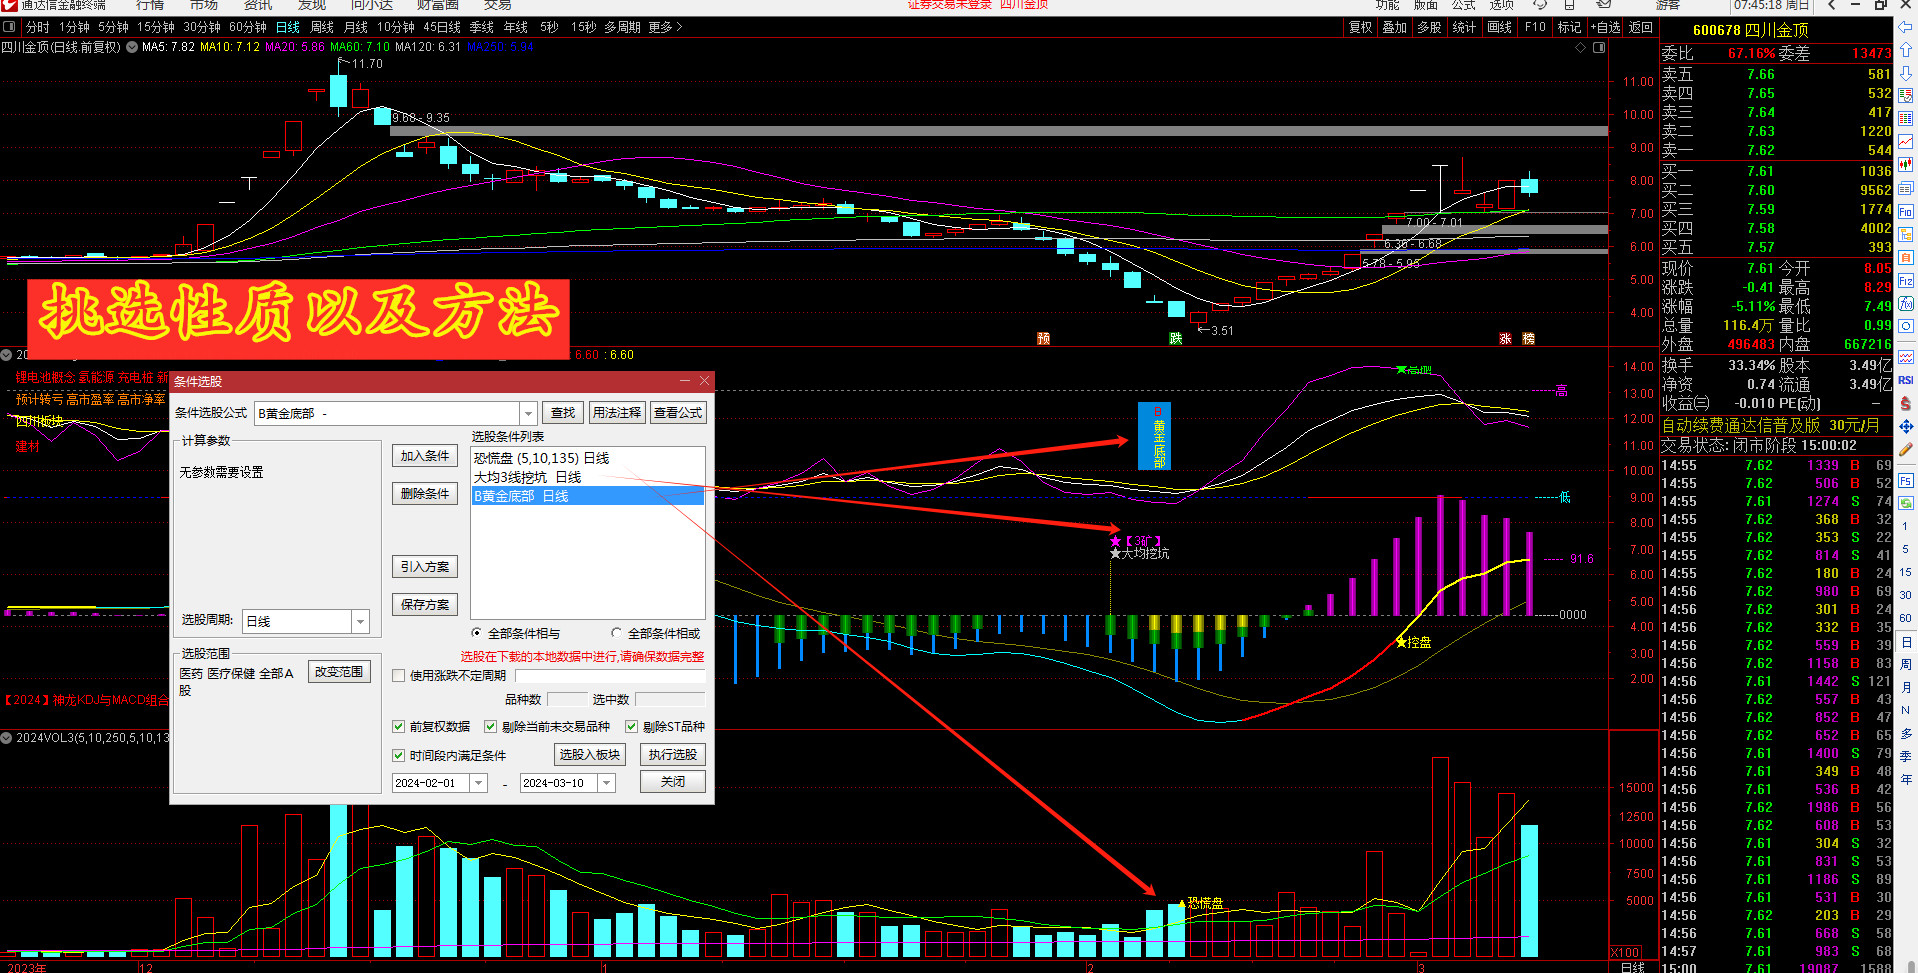The height and width of the screenshot is (973, 1918).
Task: Click the layout icon left of 分时 tab
Action: click(10, 27)
